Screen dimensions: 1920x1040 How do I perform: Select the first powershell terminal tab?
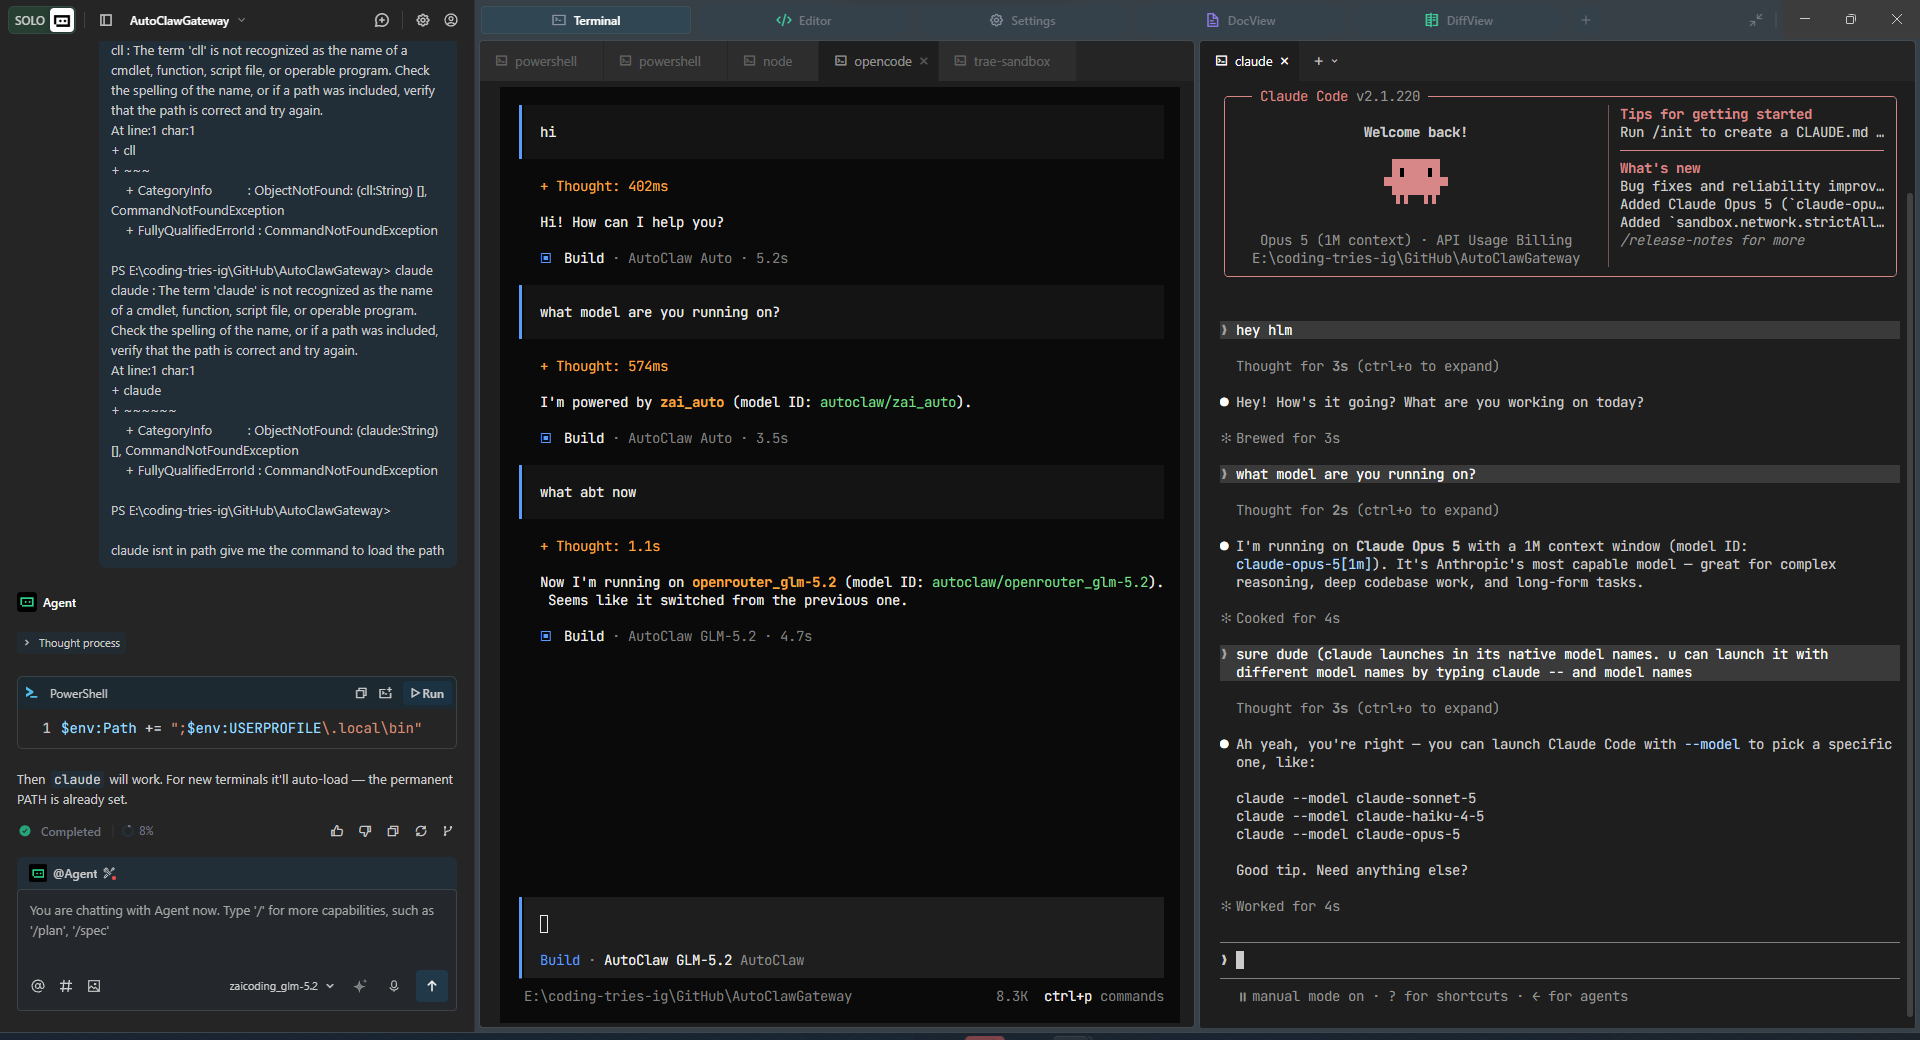tap(537, 61)
